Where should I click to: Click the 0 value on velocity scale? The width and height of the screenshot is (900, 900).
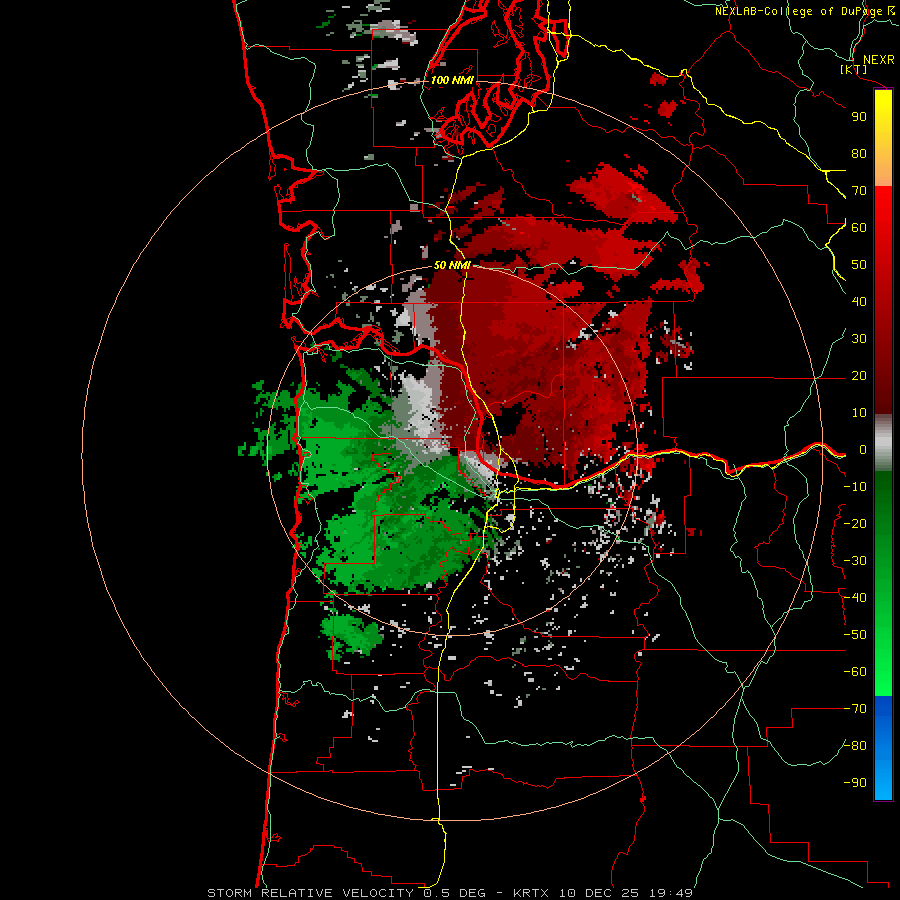tap(863, 449)
